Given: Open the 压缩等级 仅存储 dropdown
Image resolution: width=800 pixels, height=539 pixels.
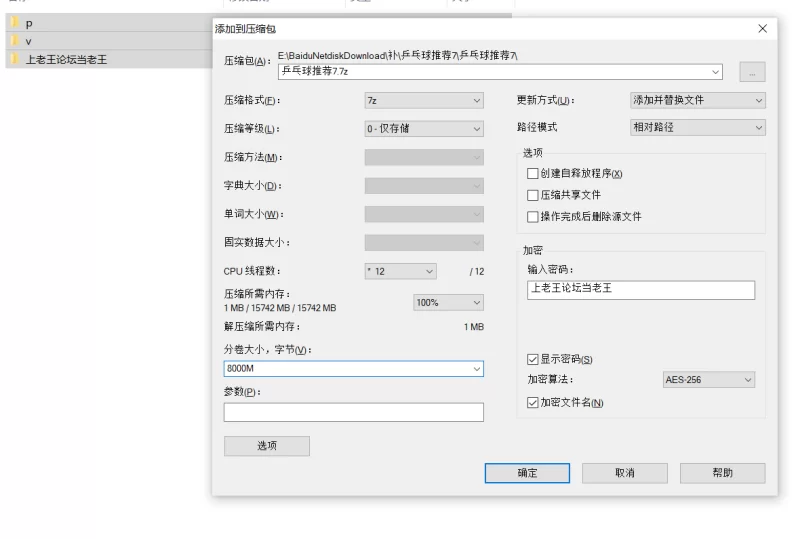Looking at the screenshot, I should pyautogui.click(x=424, y=129).
